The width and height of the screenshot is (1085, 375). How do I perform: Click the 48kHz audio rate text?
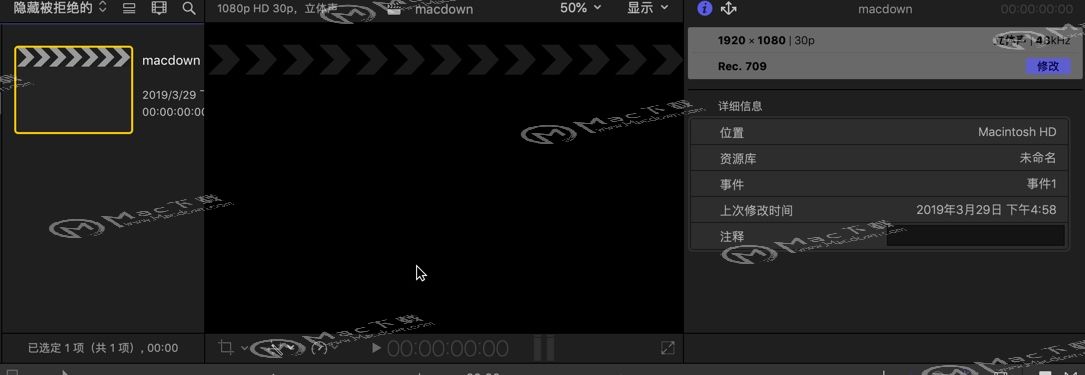1054,40
